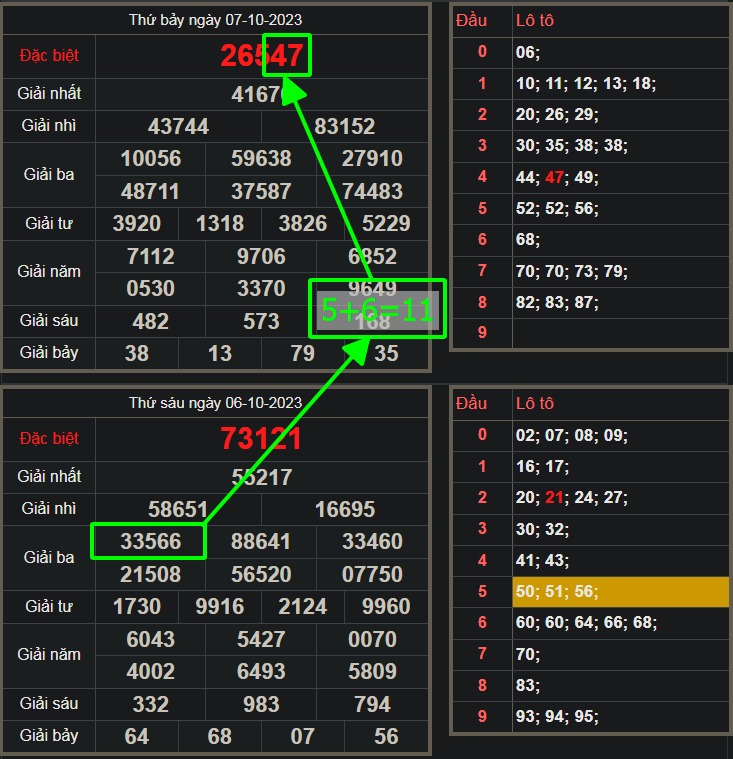Select the special prize number 73121
This screenshot has width=733, height=759.
pyautogui.click(x=261, y=438)
